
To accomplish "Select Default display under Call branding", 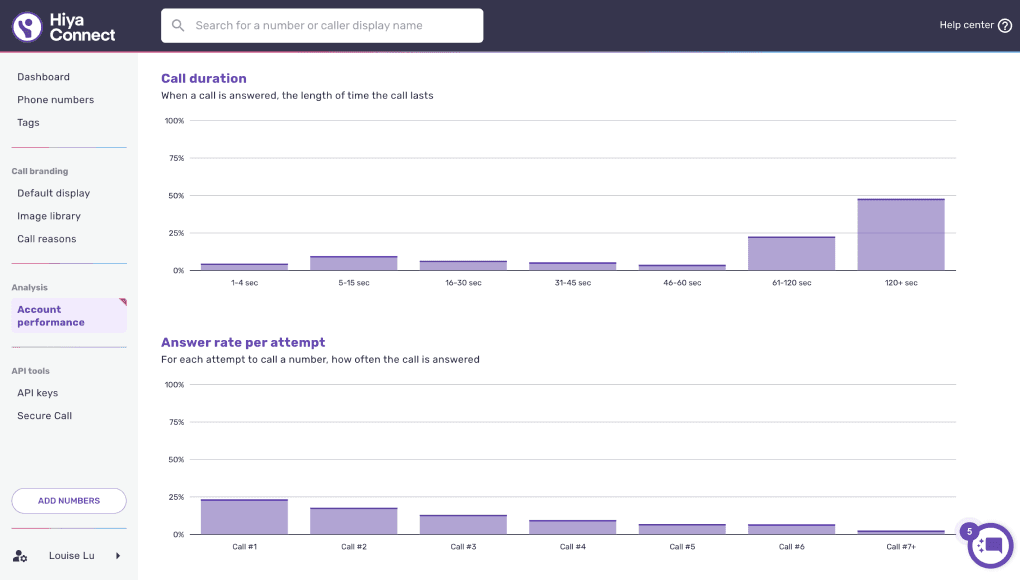I will pyautogui.click(x=53, y=193).
